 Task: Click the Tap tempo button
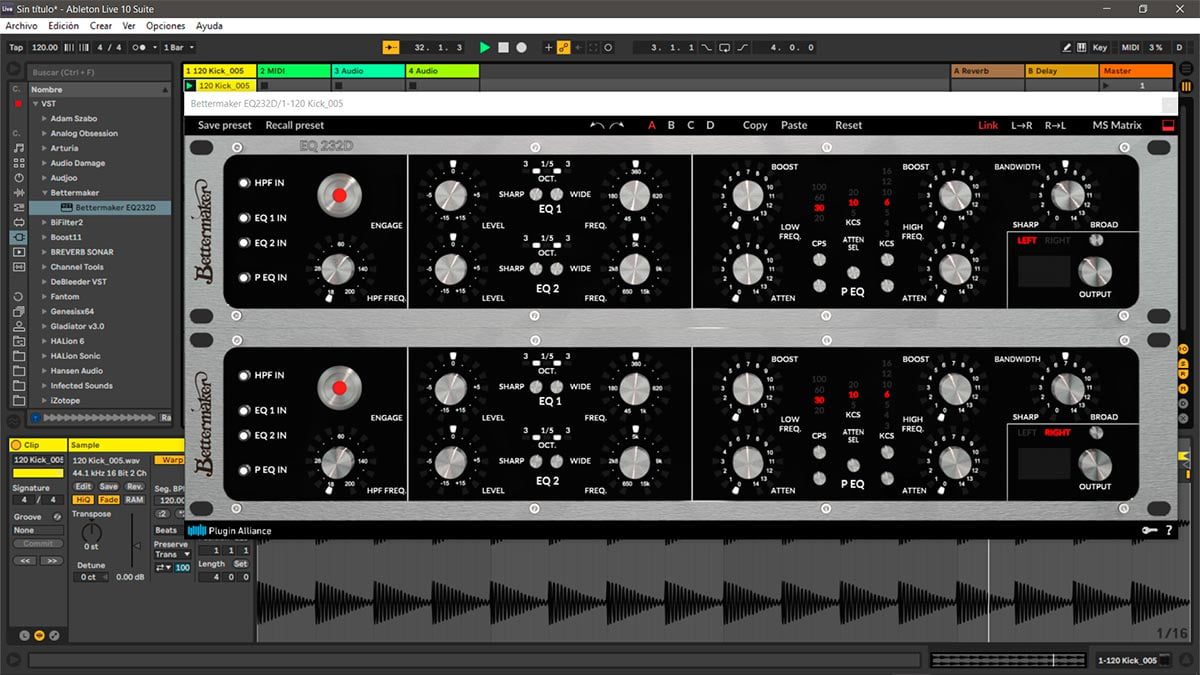point(15,47)
